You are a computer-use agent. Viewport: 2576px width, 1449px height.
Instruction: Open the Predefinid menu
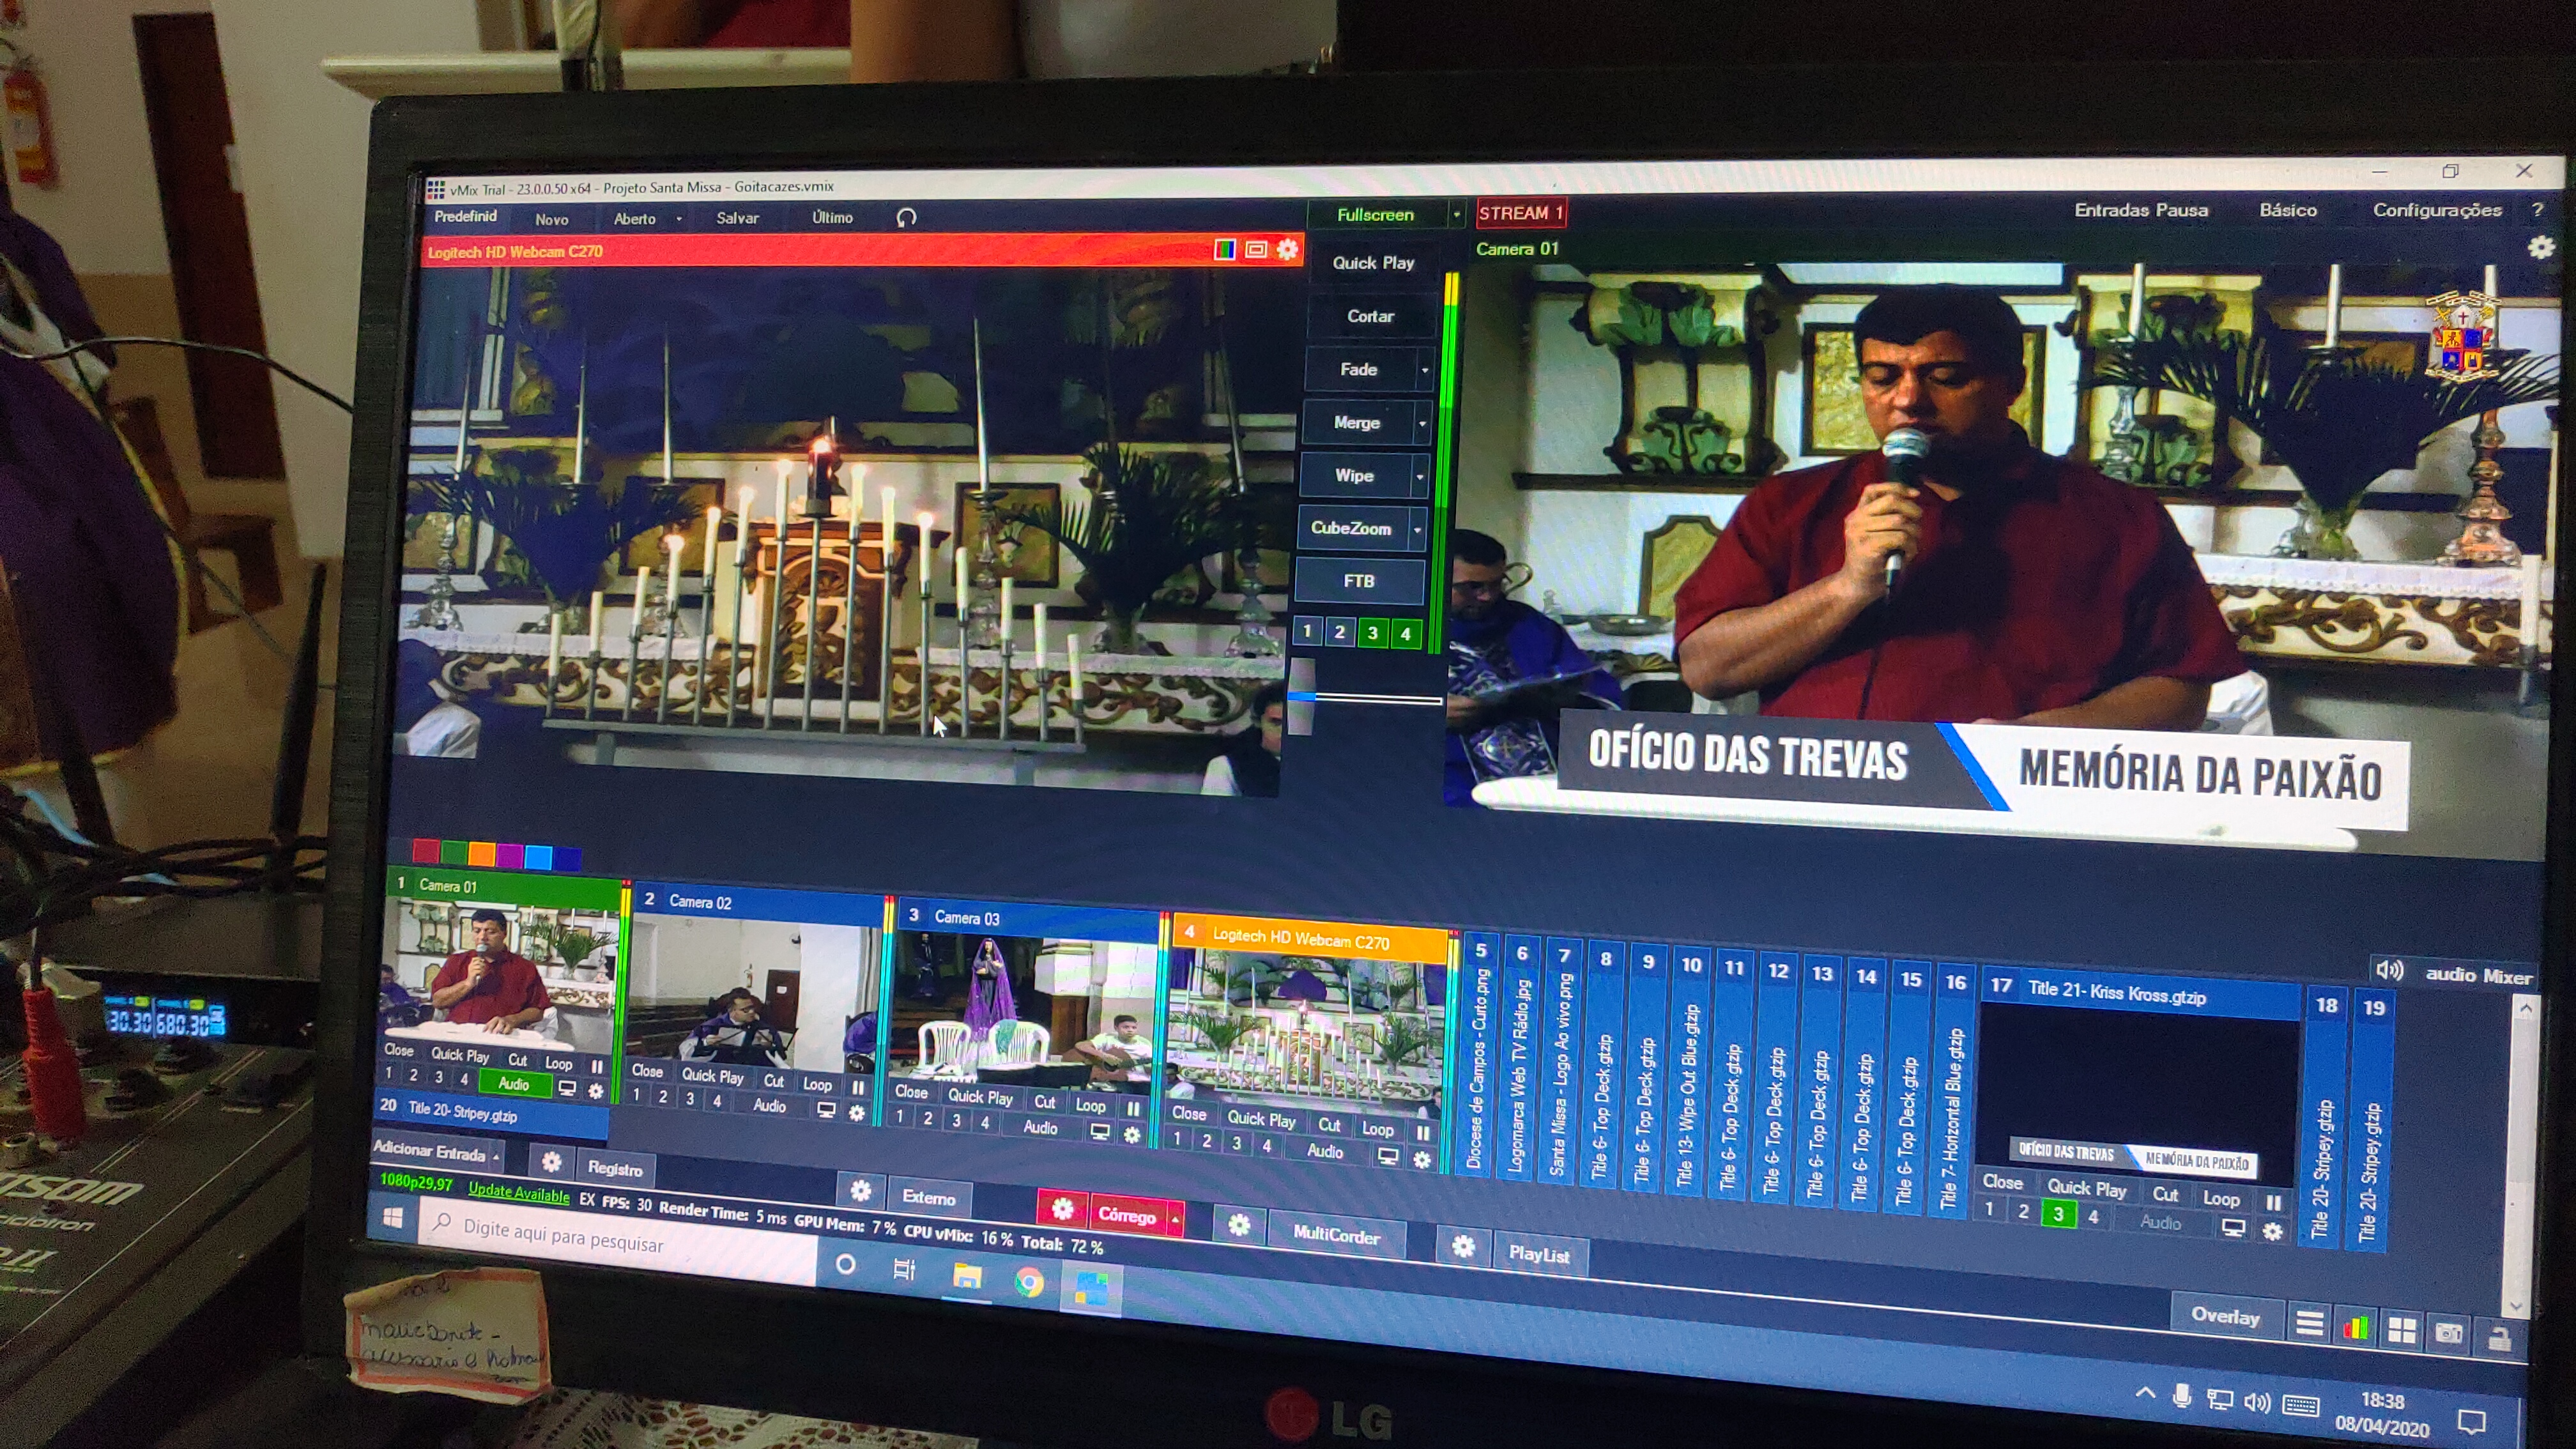click(x=465, y=216)
